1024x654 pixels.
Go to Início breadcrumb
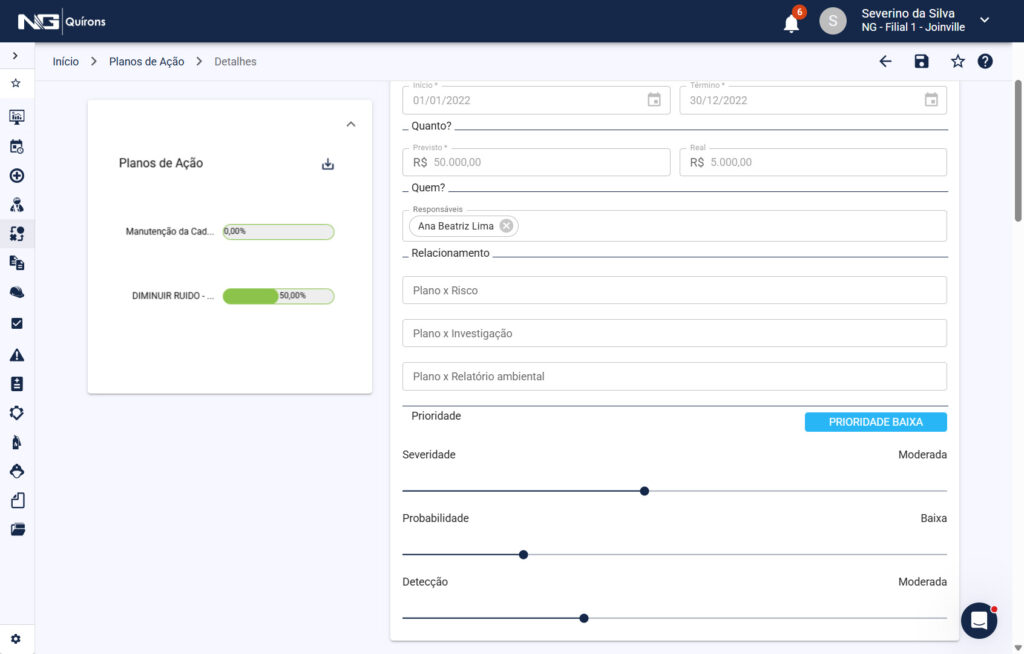coord(65,61)
